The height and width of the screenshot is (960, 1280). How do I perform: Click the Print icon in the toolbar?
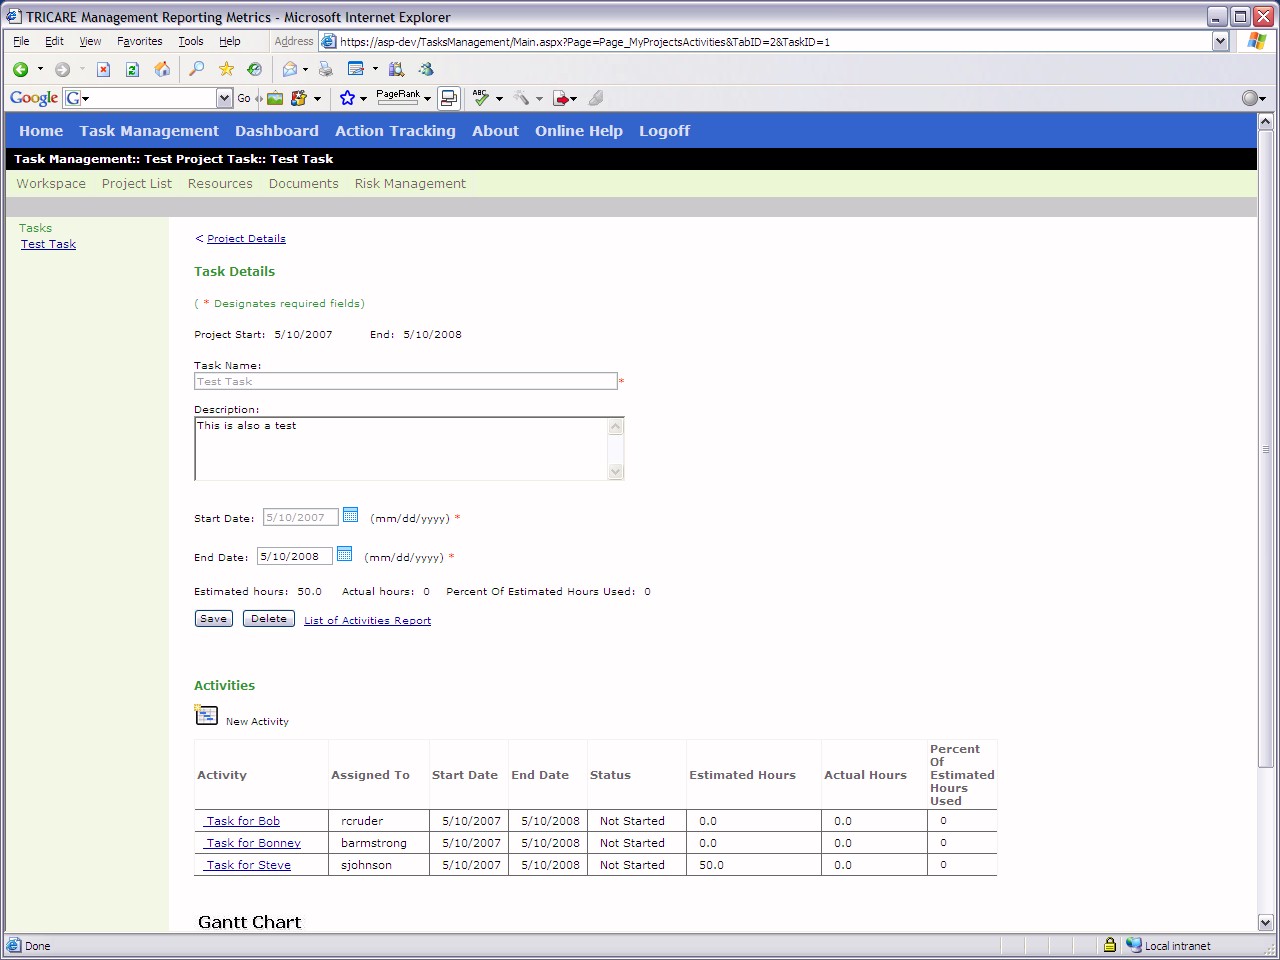(x=325, y=69)
